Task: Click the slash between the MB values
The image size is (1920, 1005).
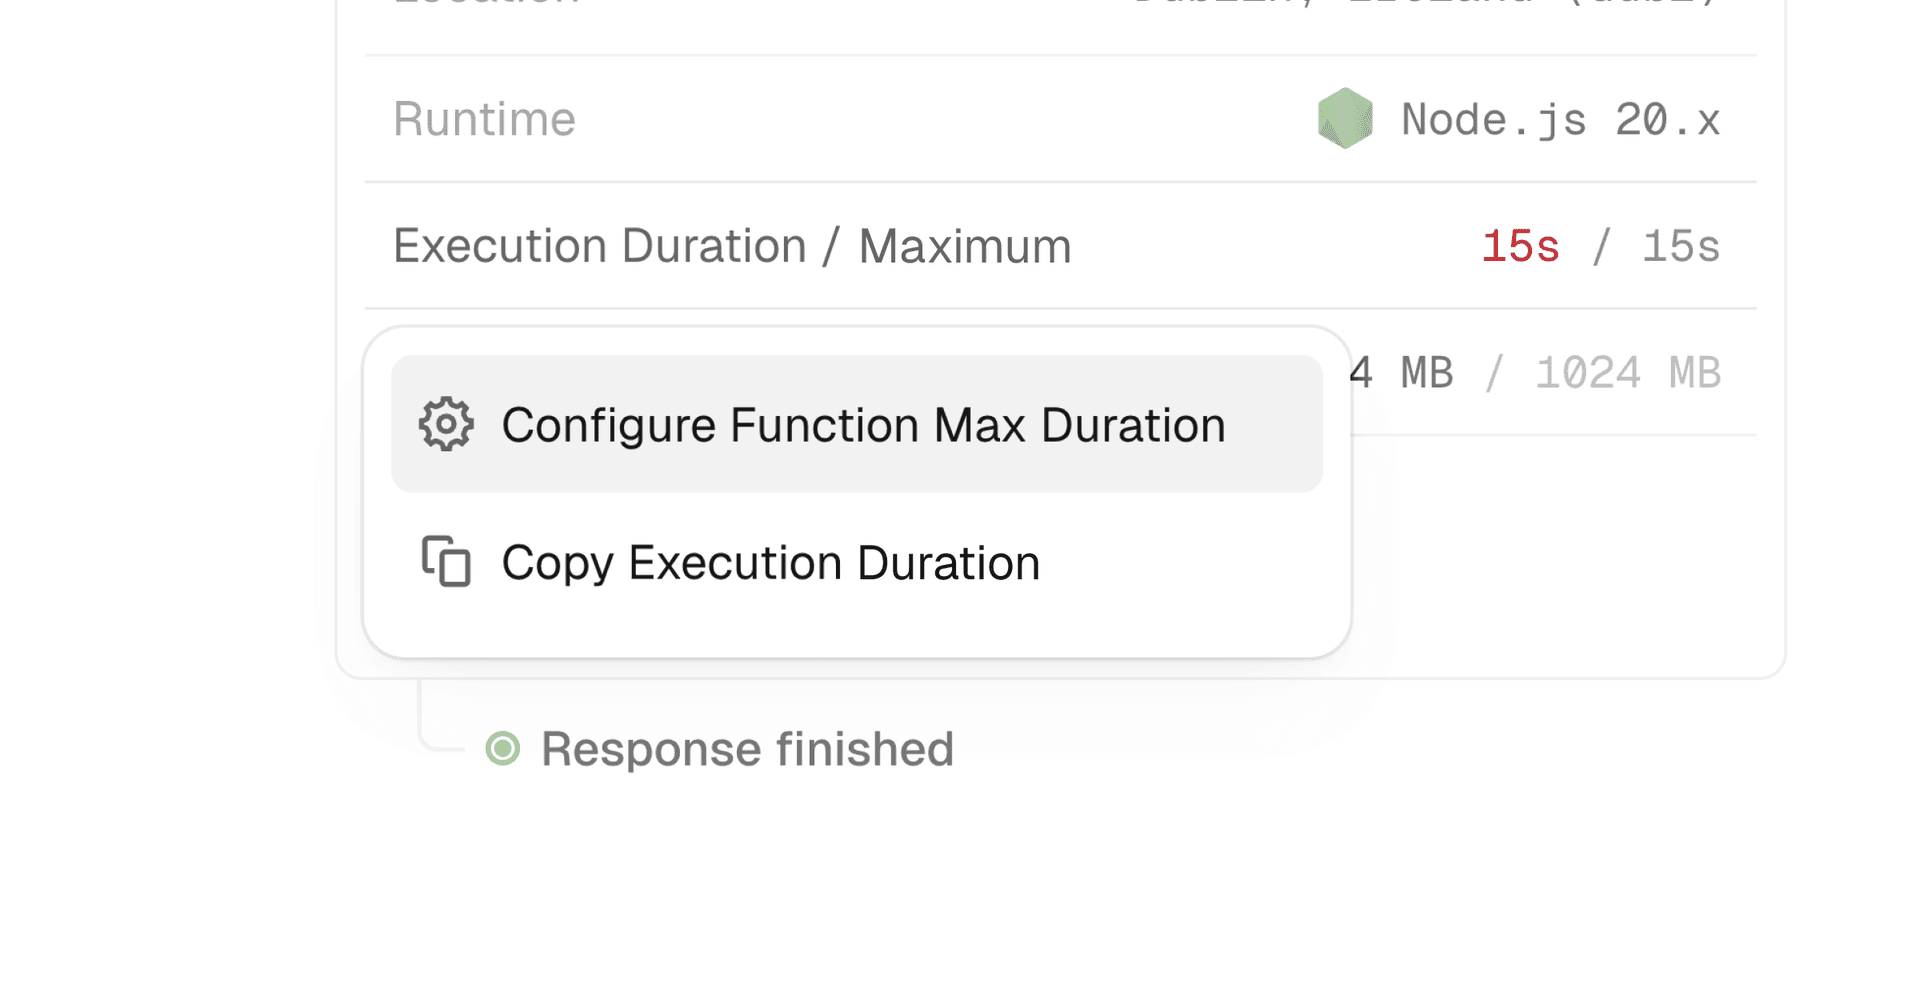Action: click(1494, 374)
